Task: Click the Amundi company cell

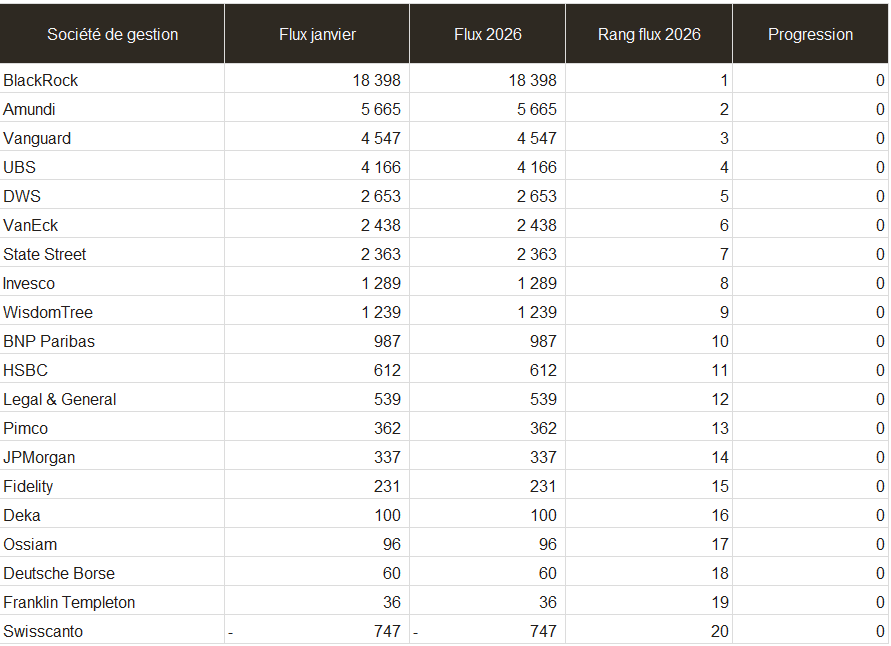Action: coord(30,109)
